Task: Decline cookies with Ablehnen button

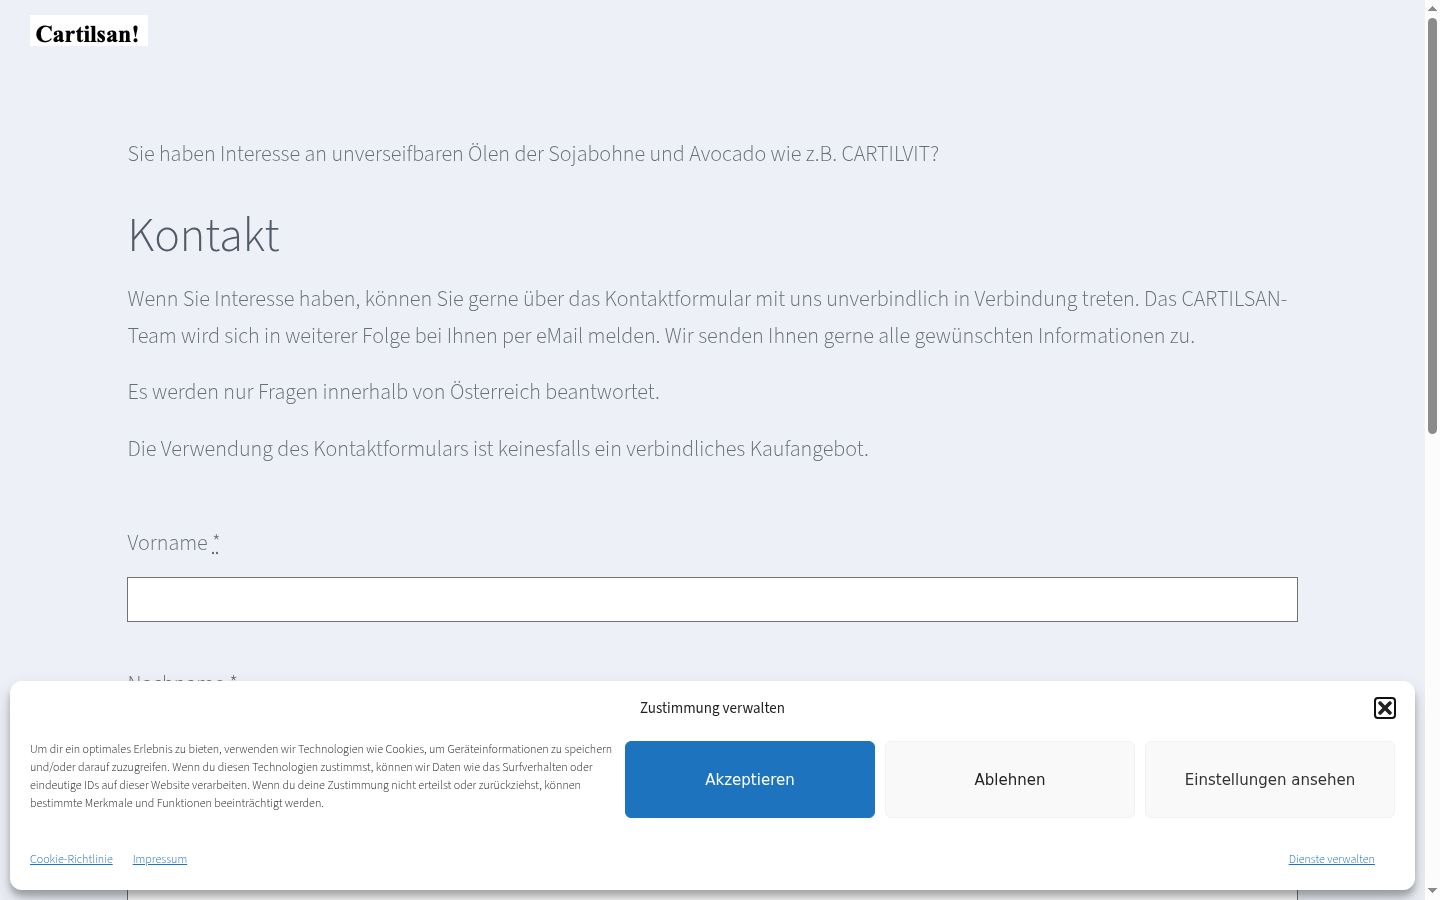Action: [x=1010, y=779]
